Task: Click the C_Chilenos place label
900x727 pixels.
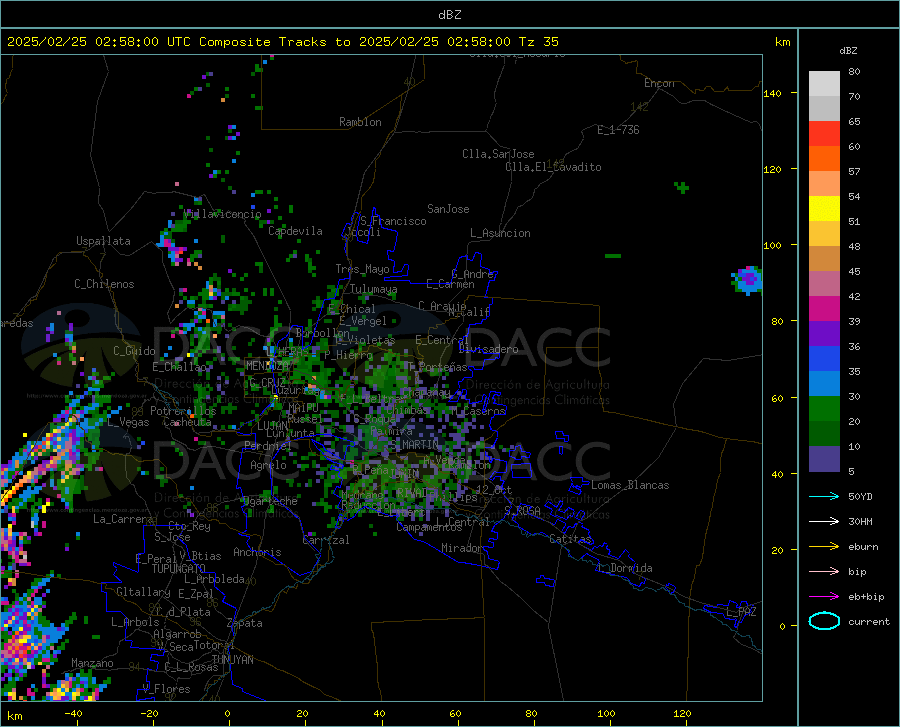Action: point(104,284)
